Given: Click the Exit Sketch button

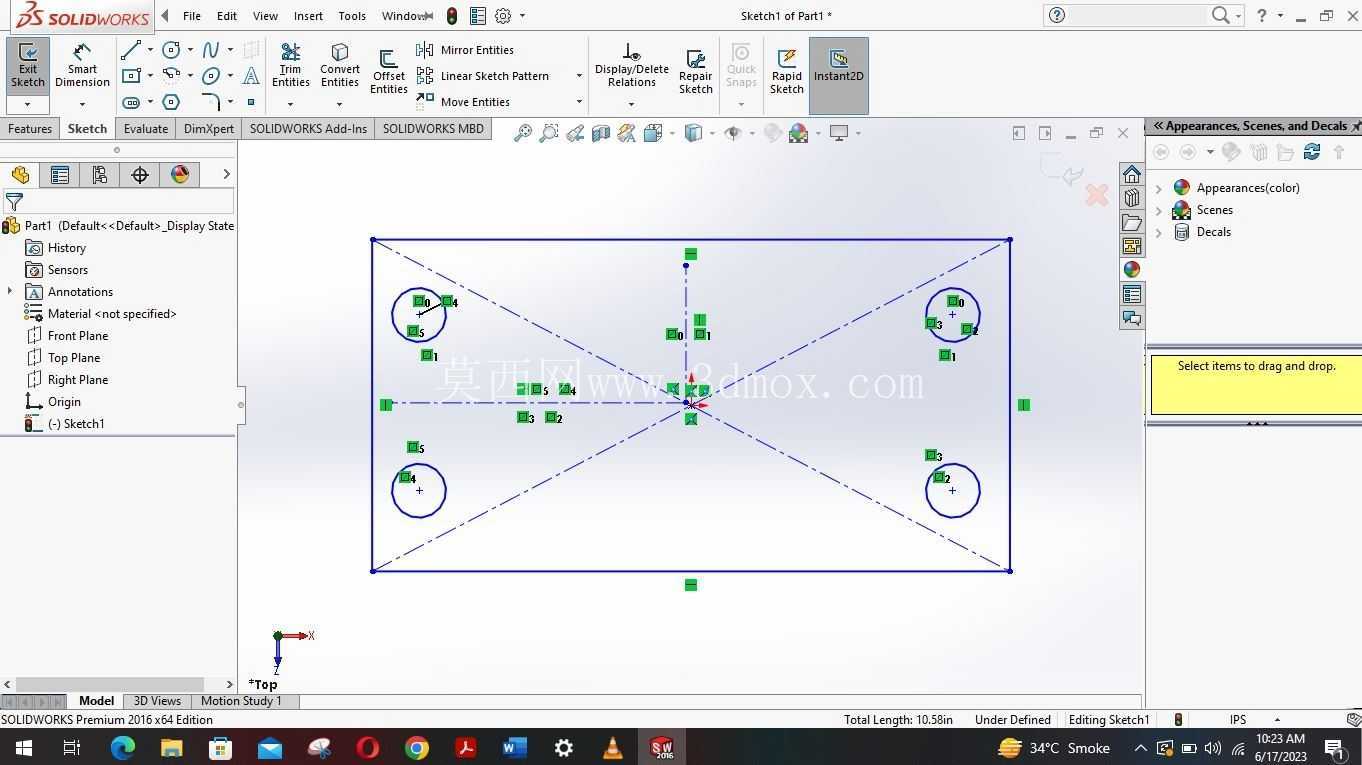Looking at the screenshot, I should pos(28,67).
